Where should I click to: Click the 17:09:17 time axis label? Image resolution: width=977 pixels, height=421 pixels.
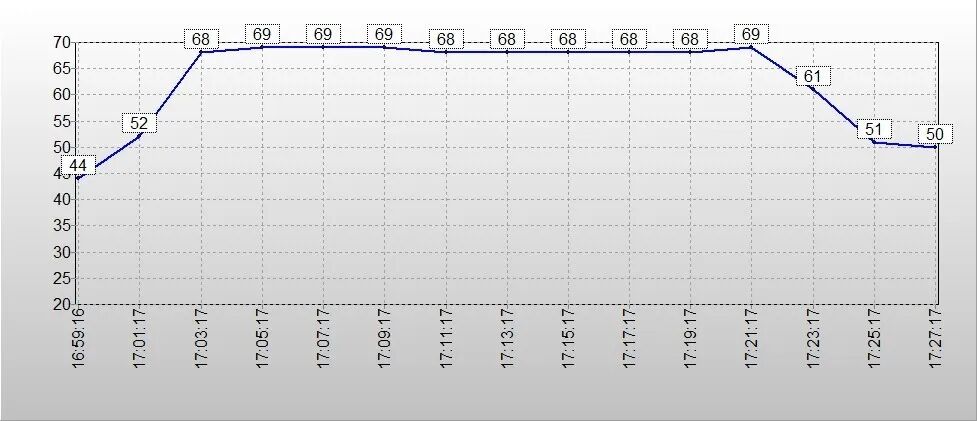(385, 340)
